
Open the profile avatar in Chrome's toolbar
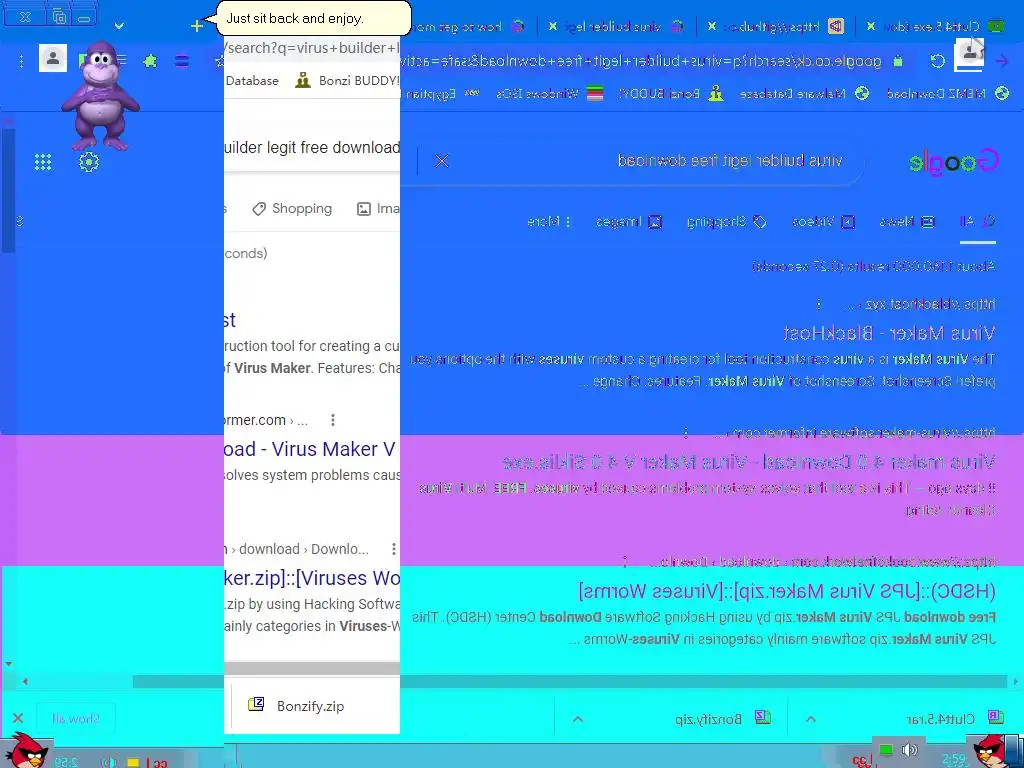click(53, 59)
